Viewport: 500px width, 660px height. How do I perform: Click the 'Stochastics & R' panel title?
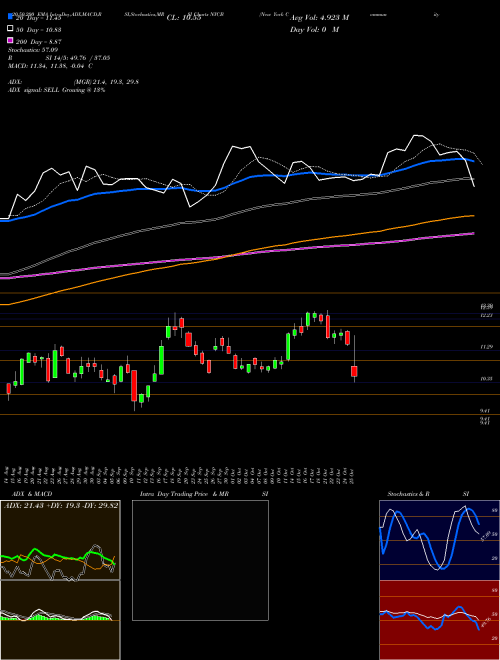click(x=408, y=494)
